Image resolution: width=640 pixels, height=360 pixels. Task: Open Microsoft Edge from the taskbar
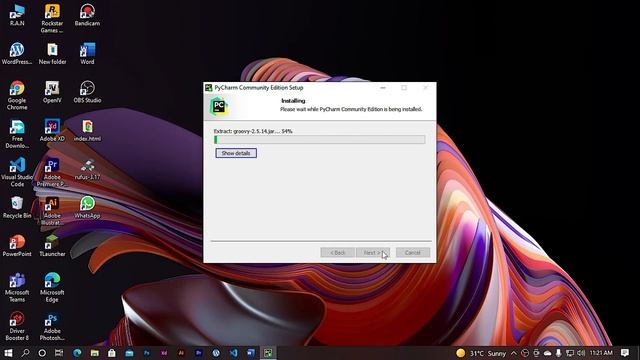(77, 353)
